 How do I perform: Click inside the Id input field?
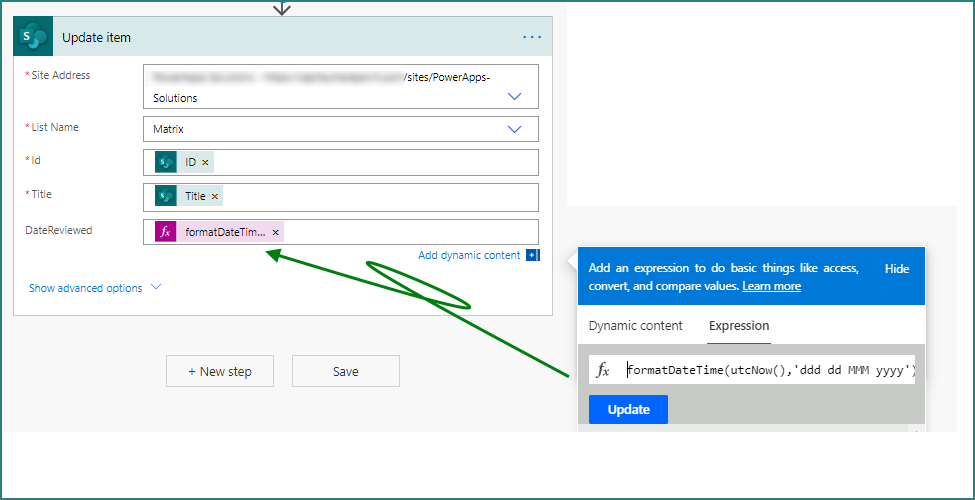[x=341, y=163]
